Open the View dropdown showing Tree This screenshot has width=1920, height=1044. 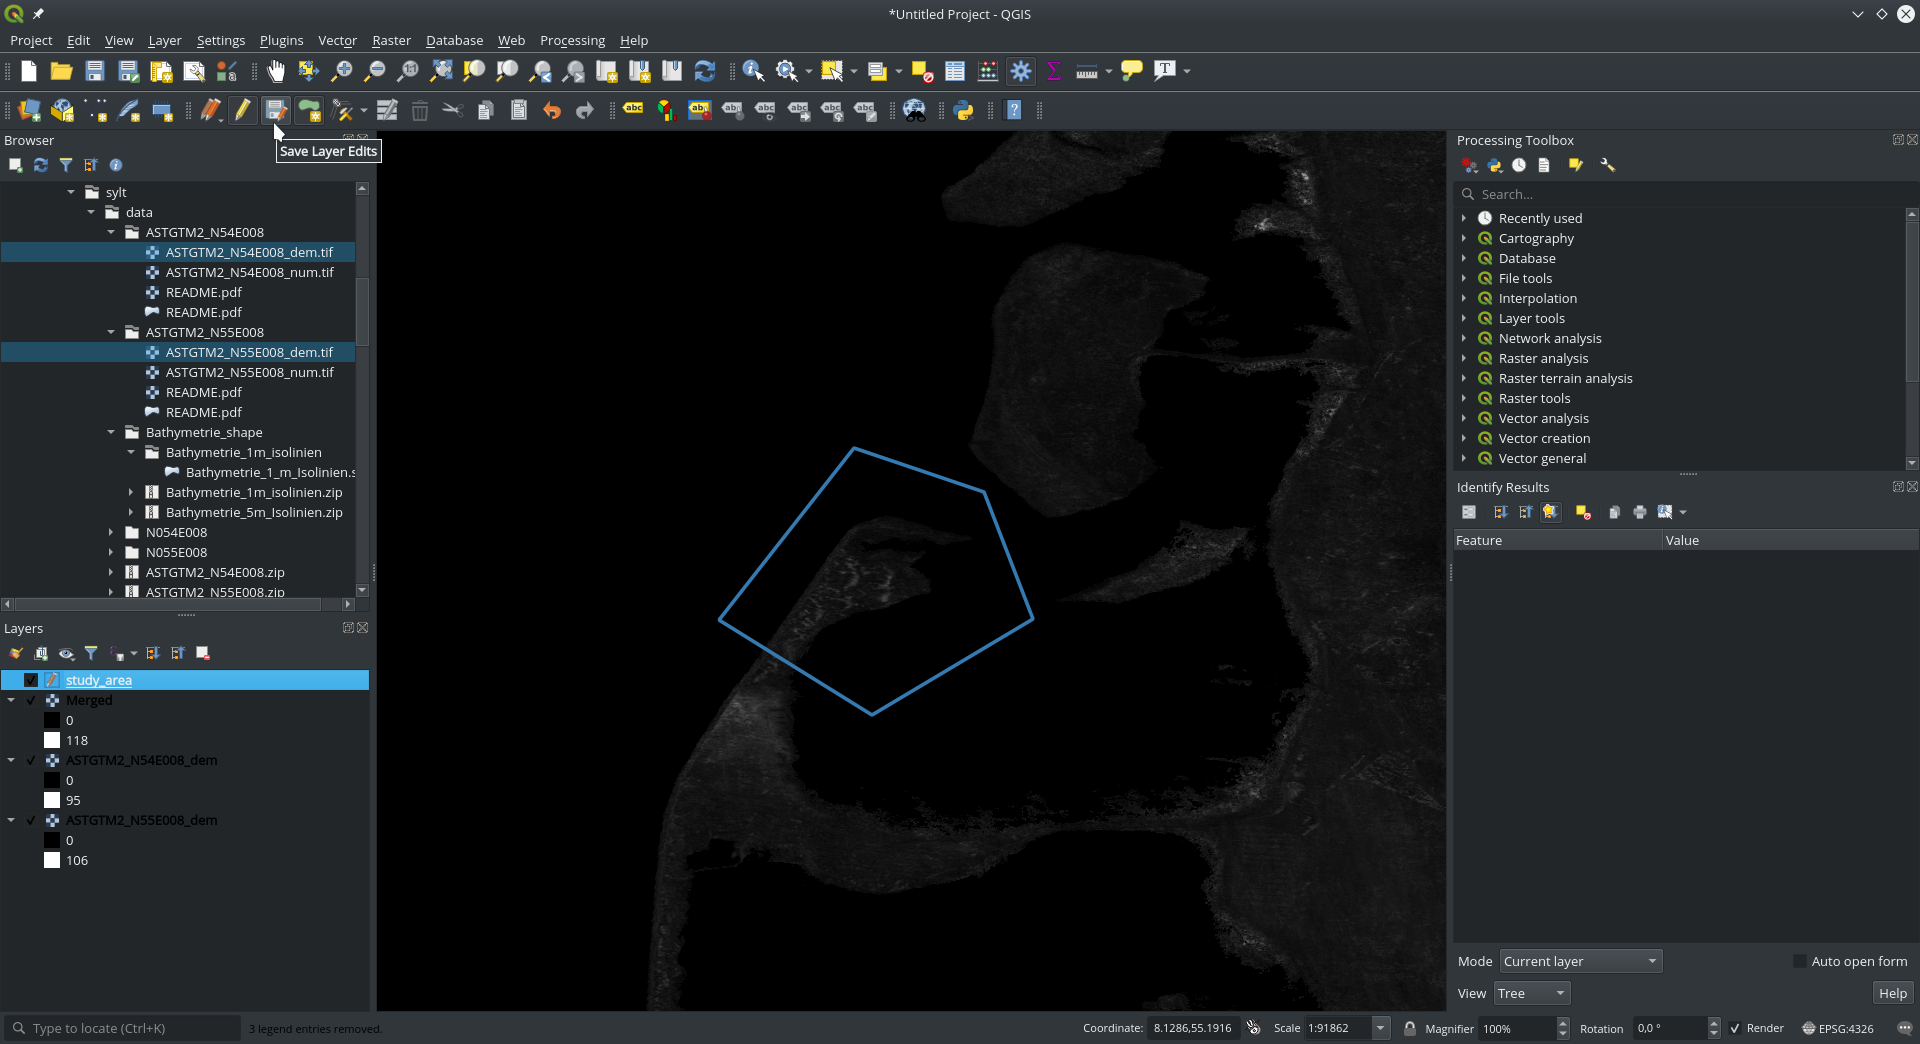[x=1530, y=993]
